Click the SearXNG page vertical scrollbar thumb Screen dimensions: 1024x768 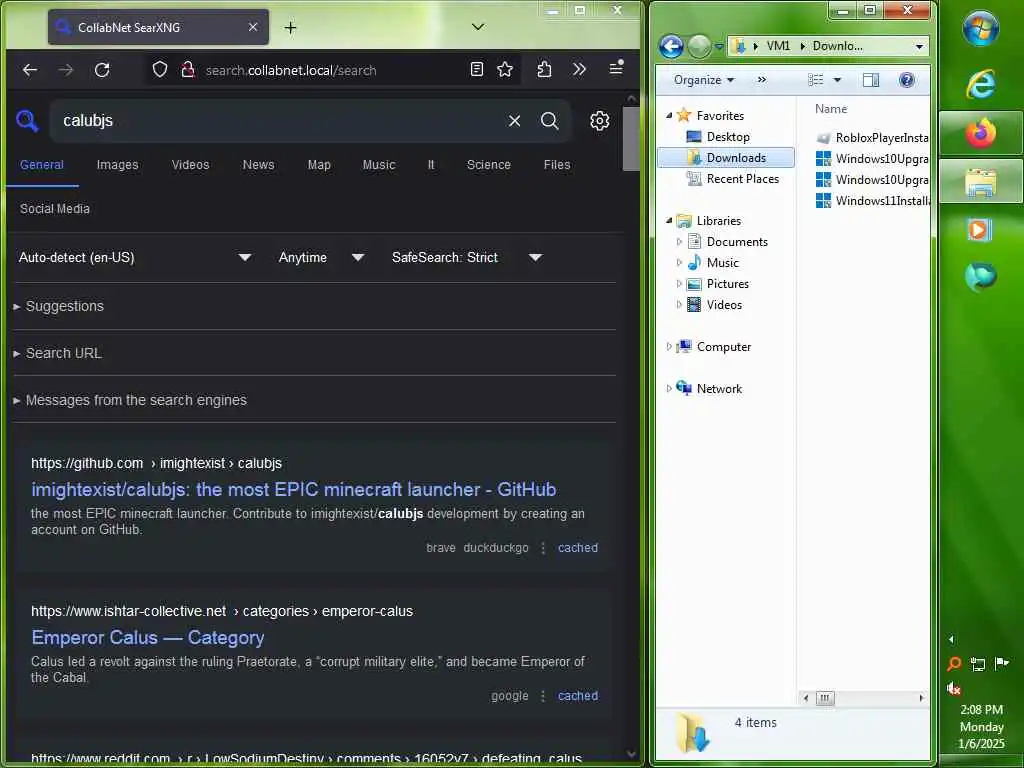630,138
